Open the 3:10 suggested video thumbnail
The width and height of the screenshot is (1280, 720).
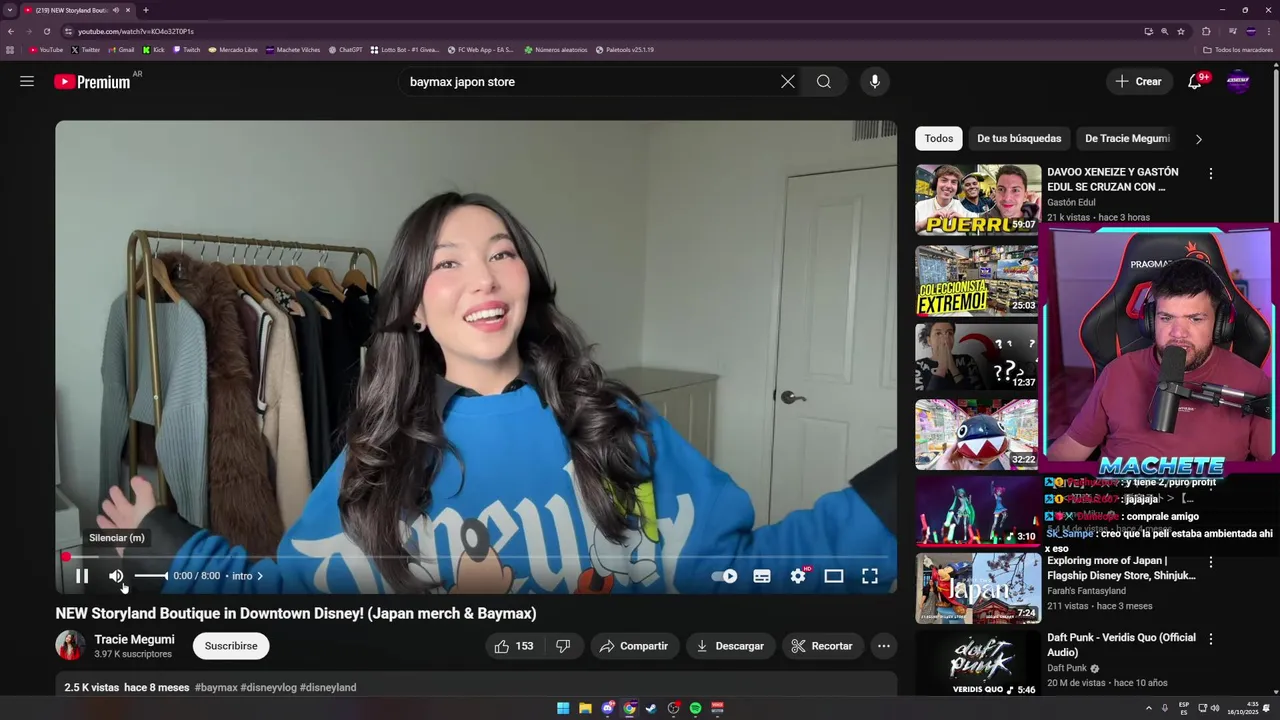[977, 511]
